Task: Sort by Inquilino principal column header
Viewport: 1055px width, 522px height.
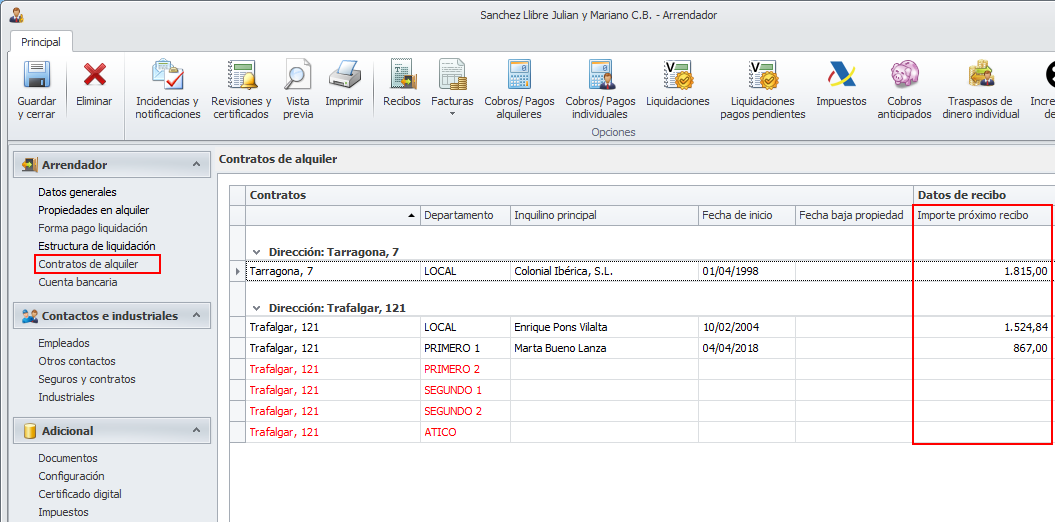Action: click(555, 215)
